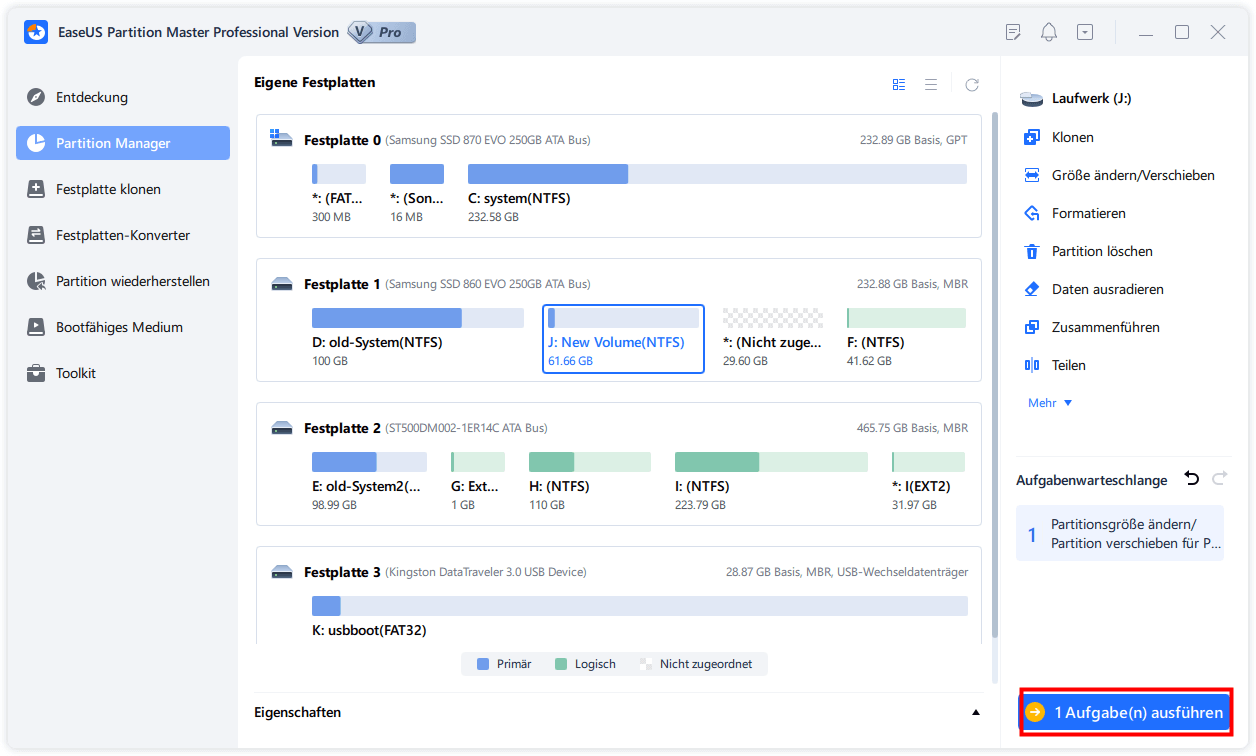Select partition E: old-System2
Viewport: 1256px width, 756px height.
pyautogui.click(x=369, y=482)
